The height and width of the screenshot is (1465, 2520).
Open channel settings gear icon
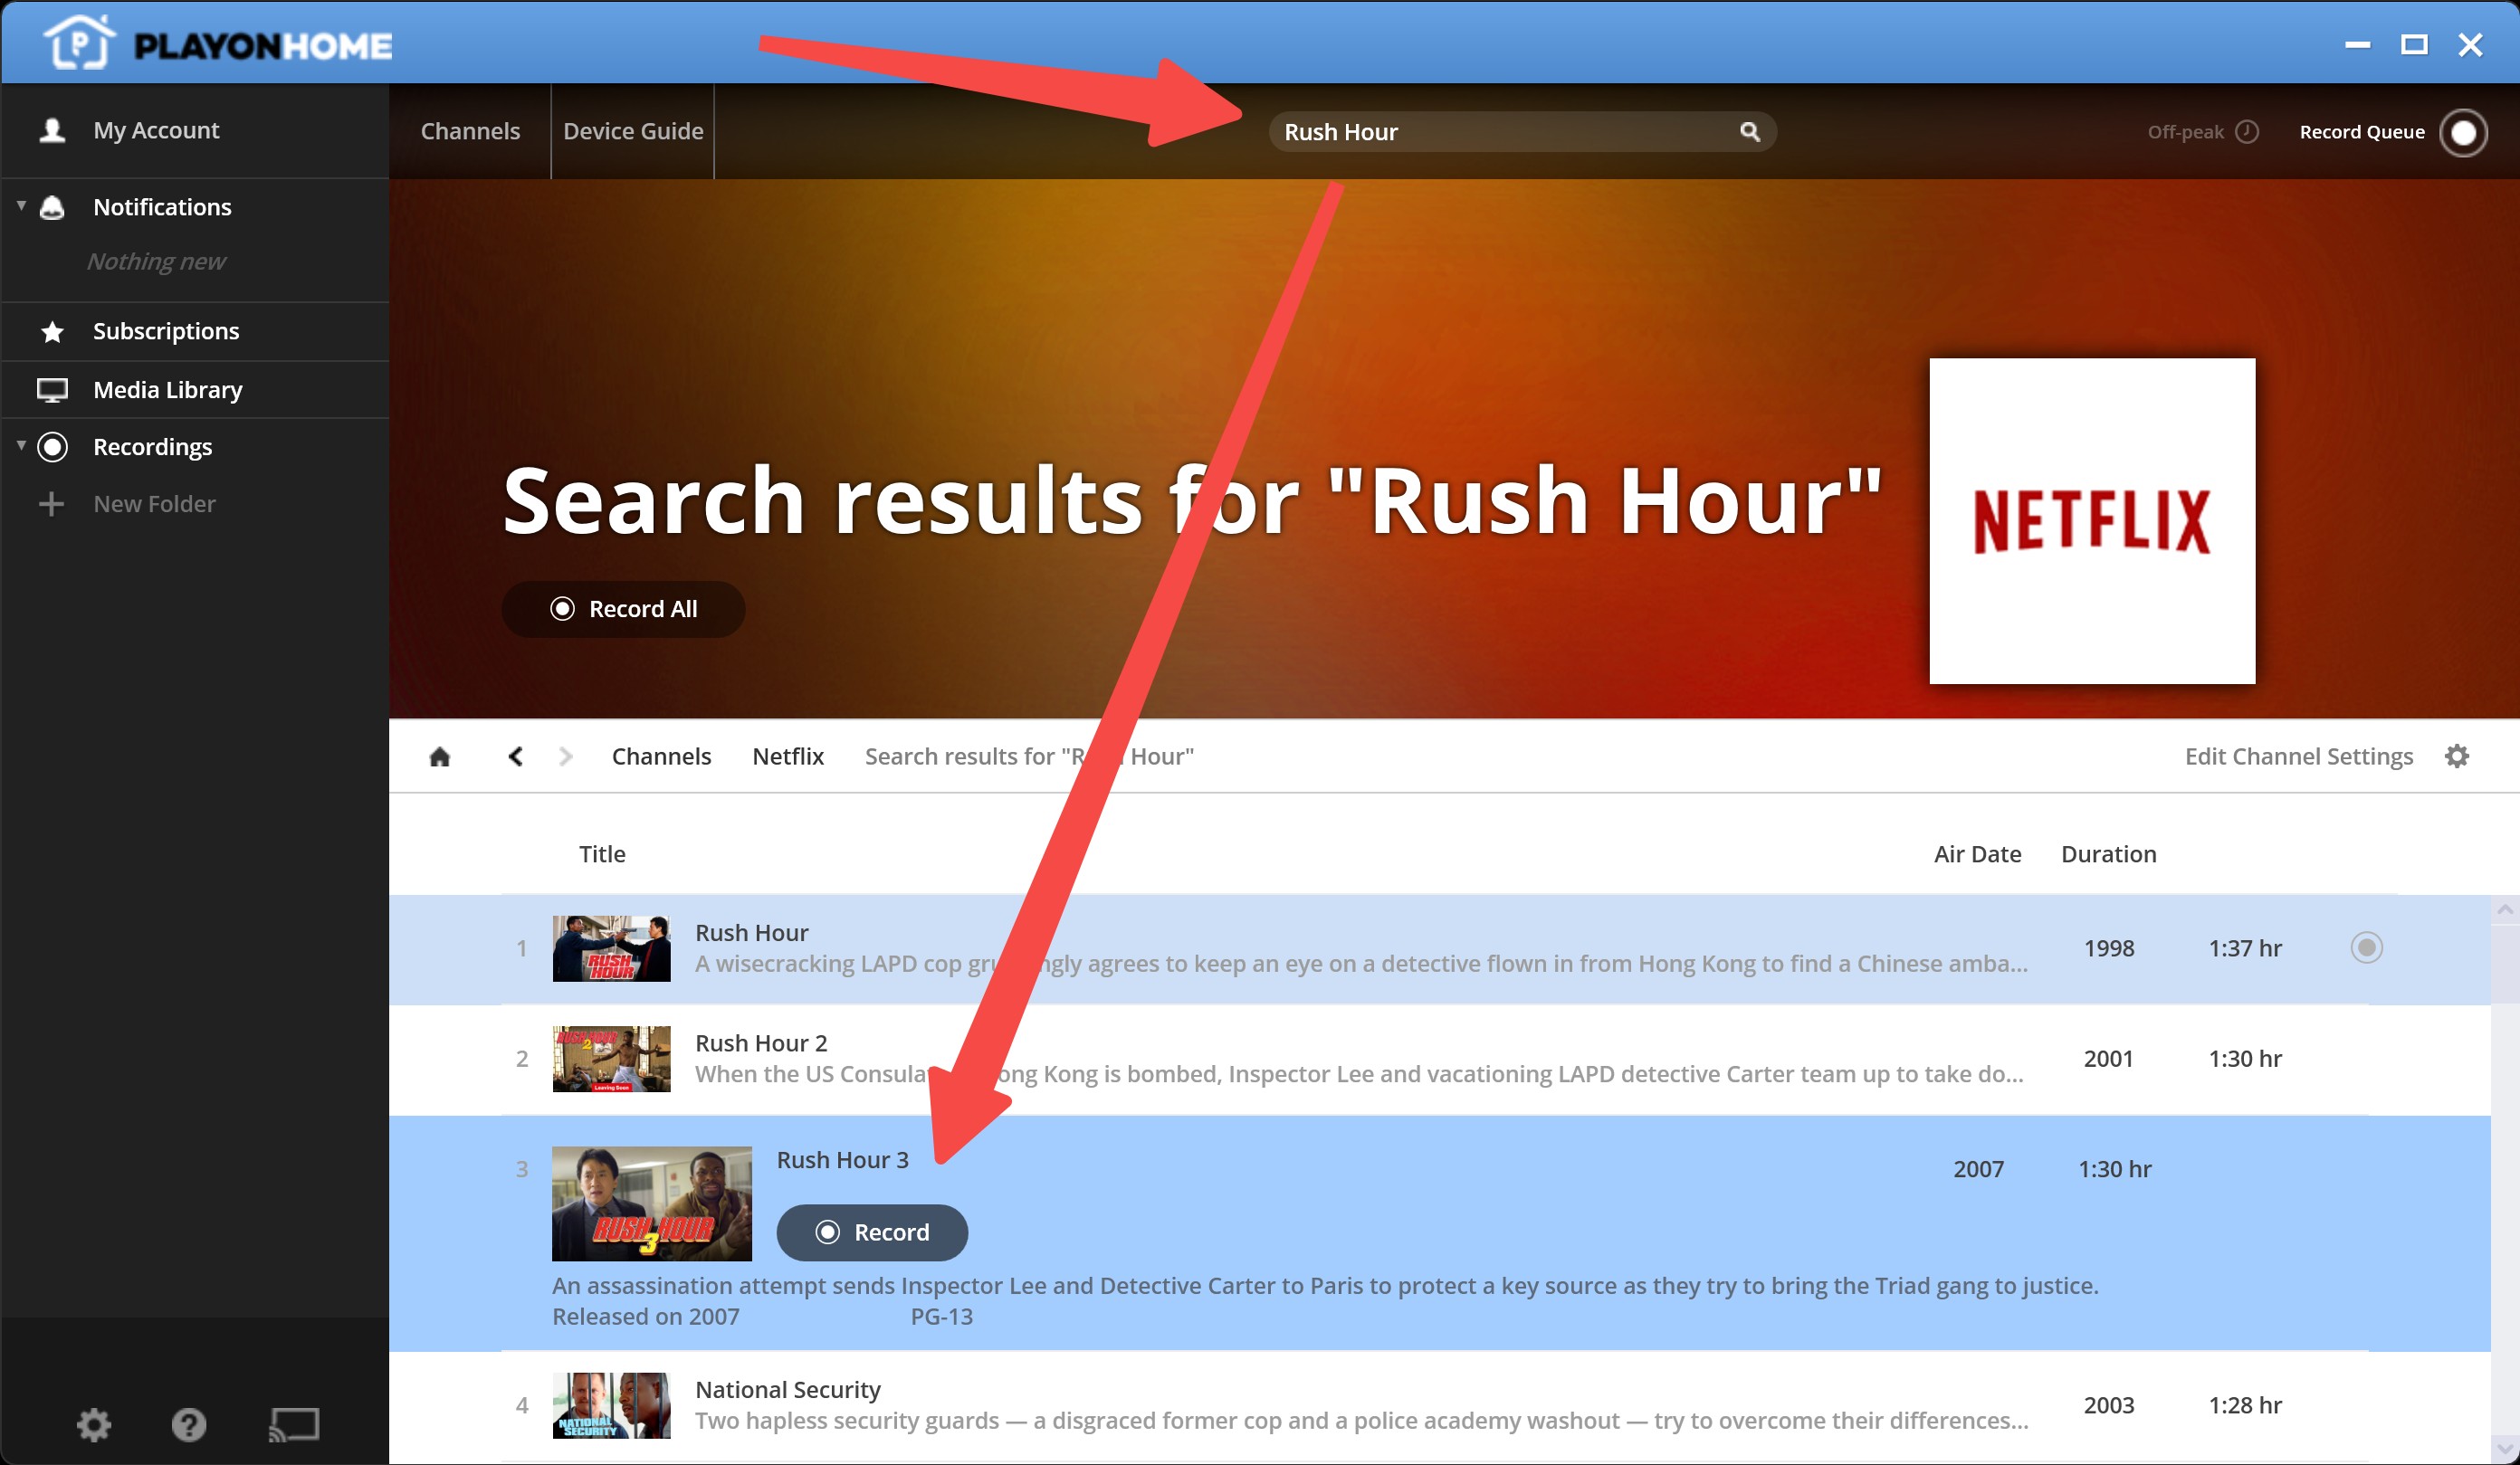[2457, 756]
